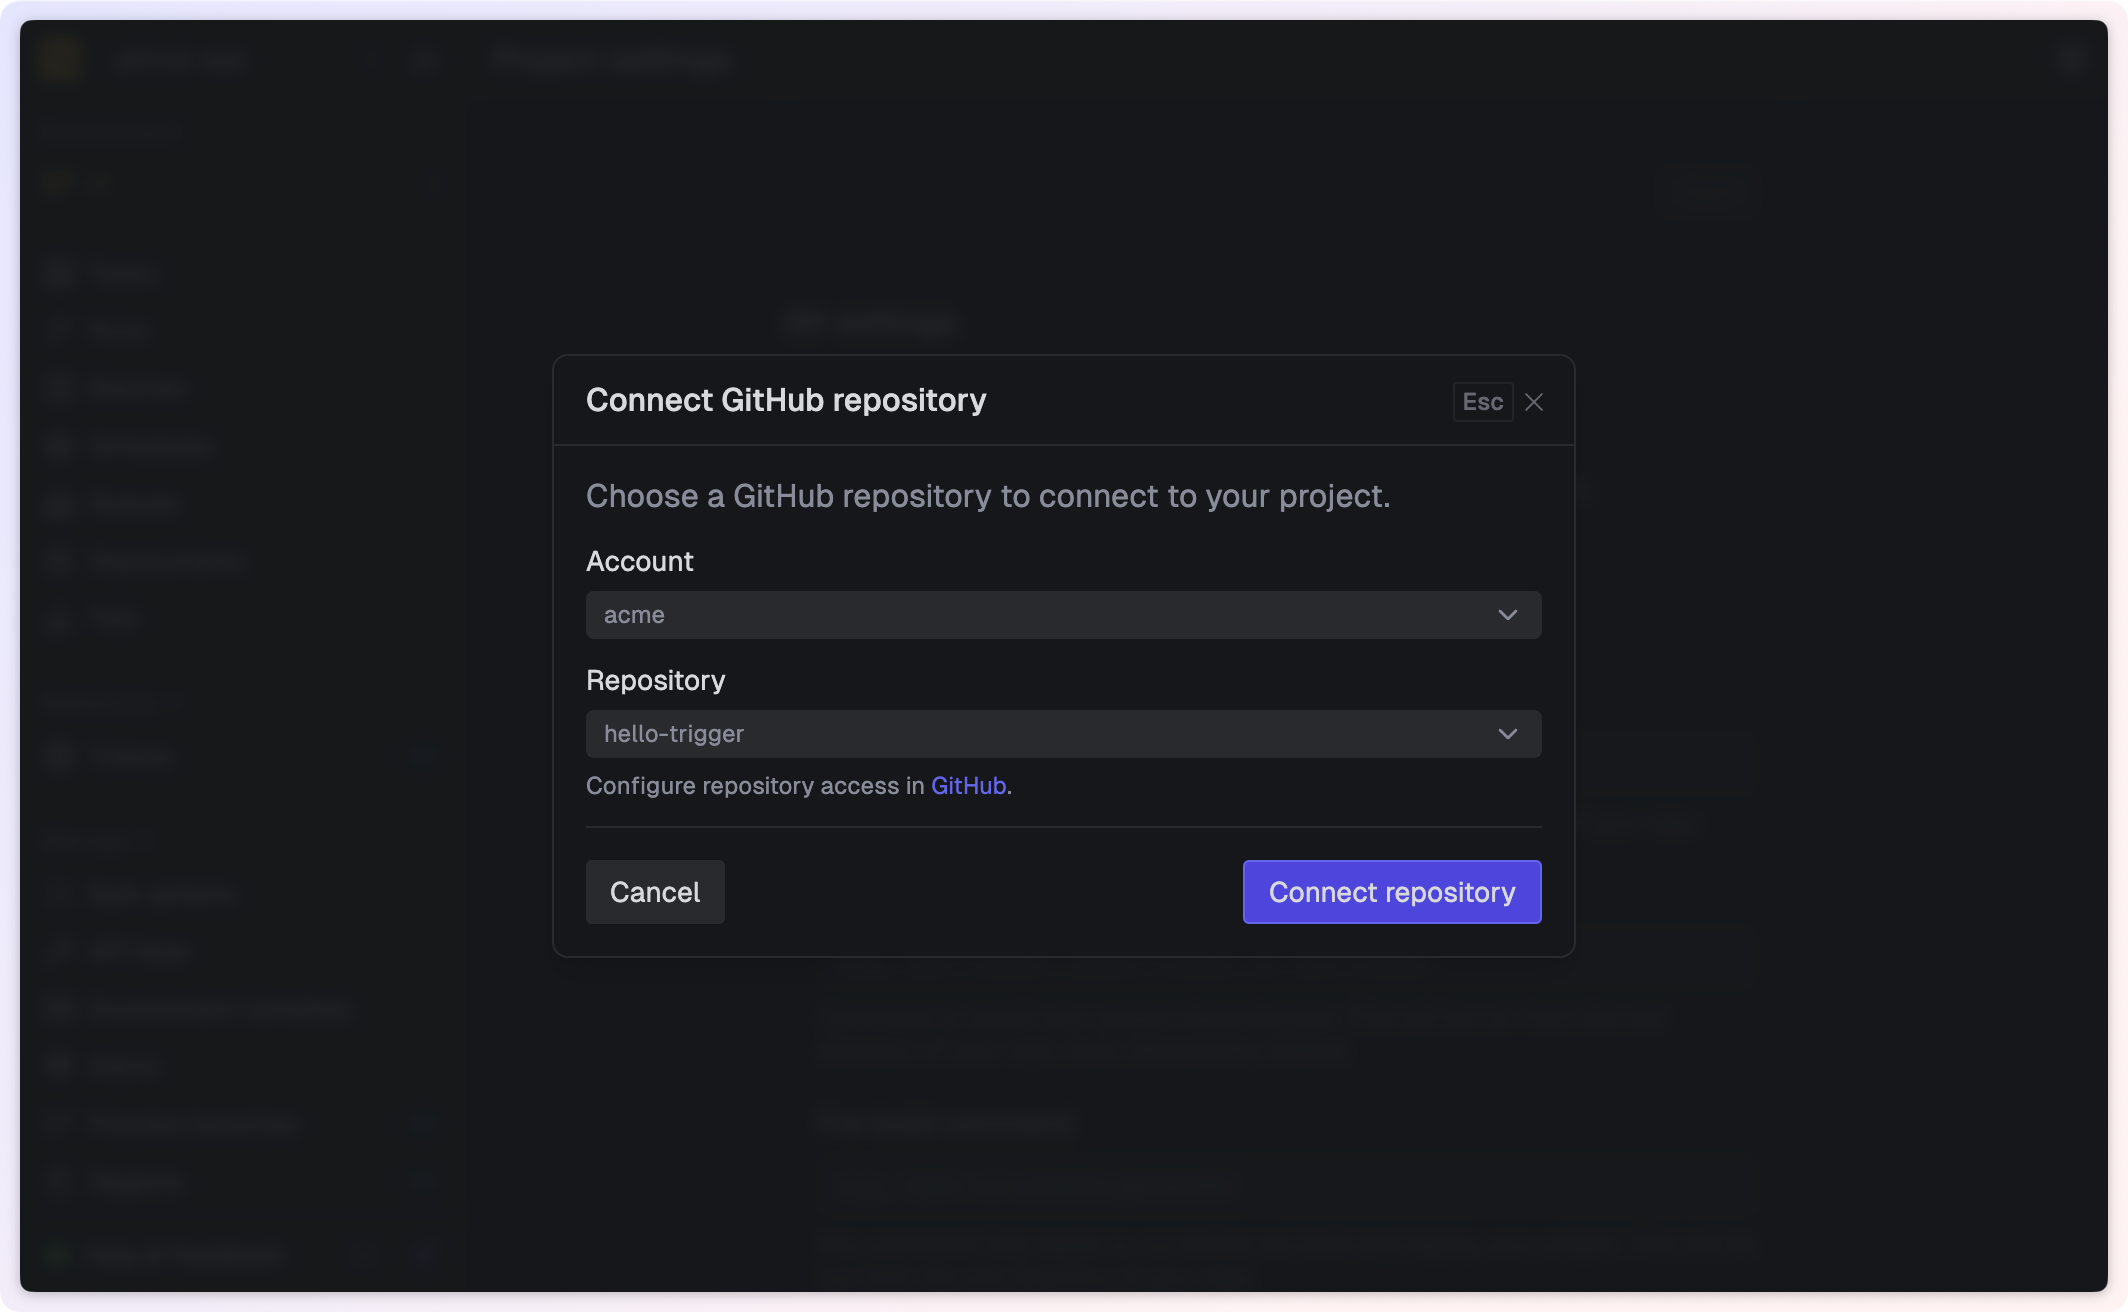The height and width of the screenshot is (1312, 2128).
Task: Click the "Choose a GitHub repository" description text
Action: pos(988,495)
